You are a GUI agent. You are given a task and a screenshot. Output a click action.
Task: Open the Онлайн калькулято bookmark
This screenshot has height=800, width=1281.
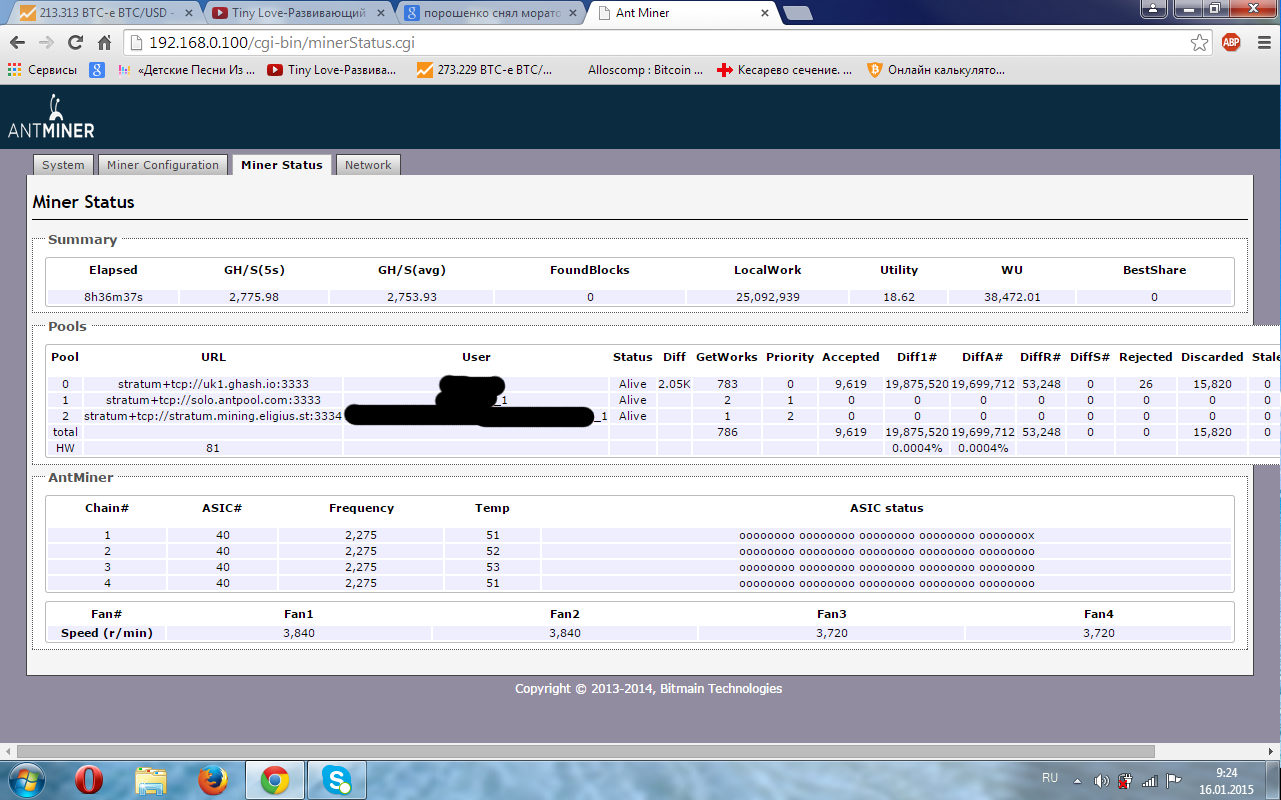pyautogui.click(x=936, y=70)
